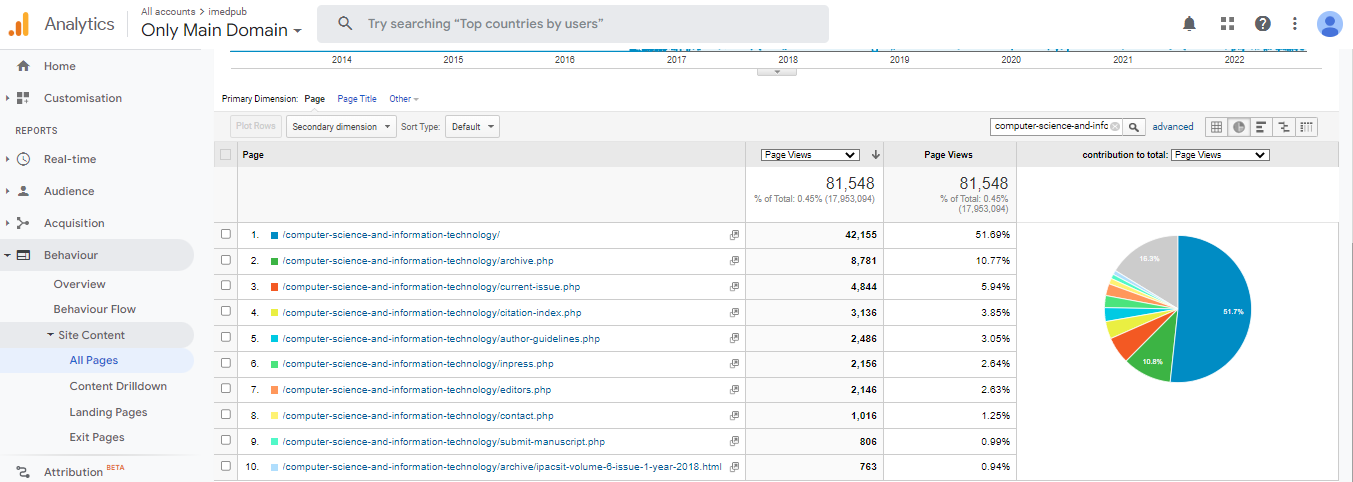
Task: Check the box for current-issue.php row
Action: point(226,287)
